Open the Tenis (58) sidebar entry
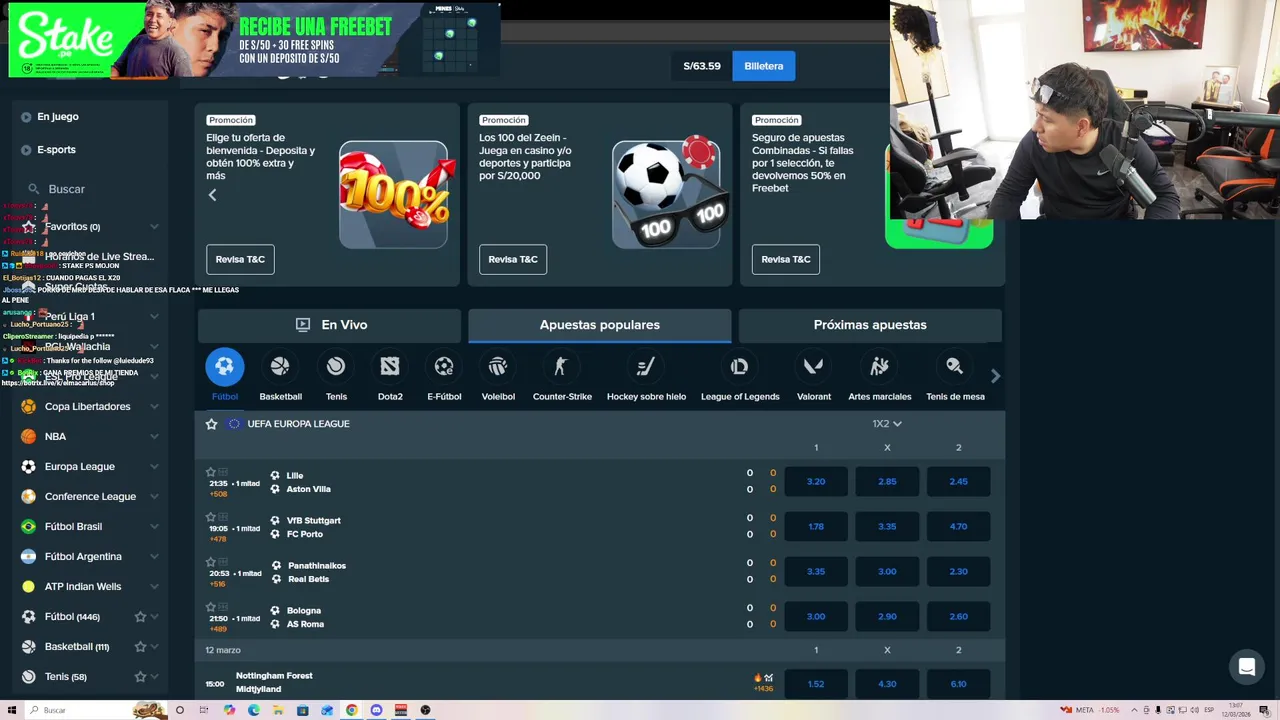 click(x=66, y=677)
